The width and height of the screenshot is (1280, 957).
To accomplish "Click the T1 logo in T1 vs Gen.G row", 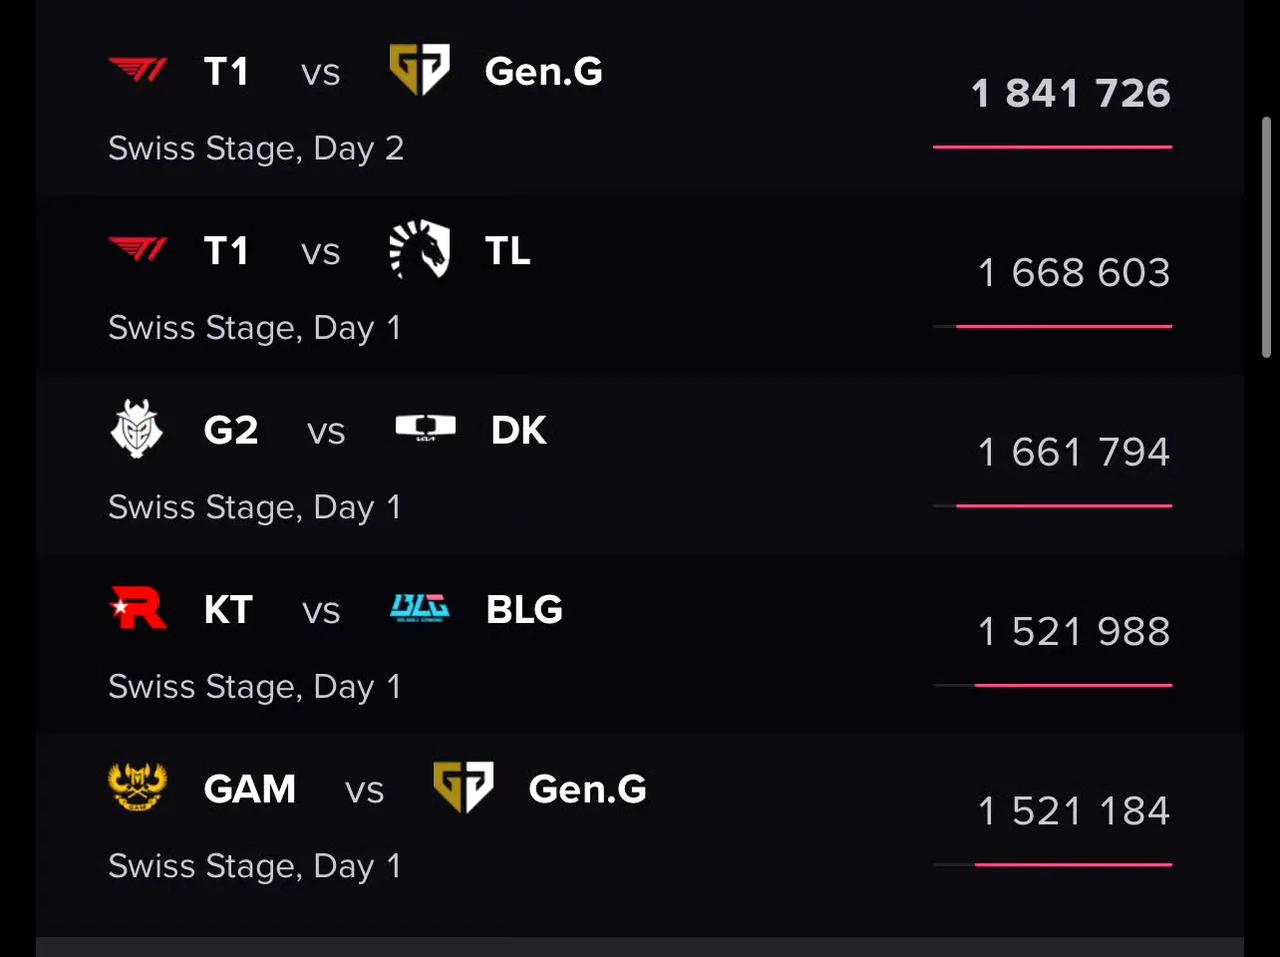I will (x=138, y=71).
